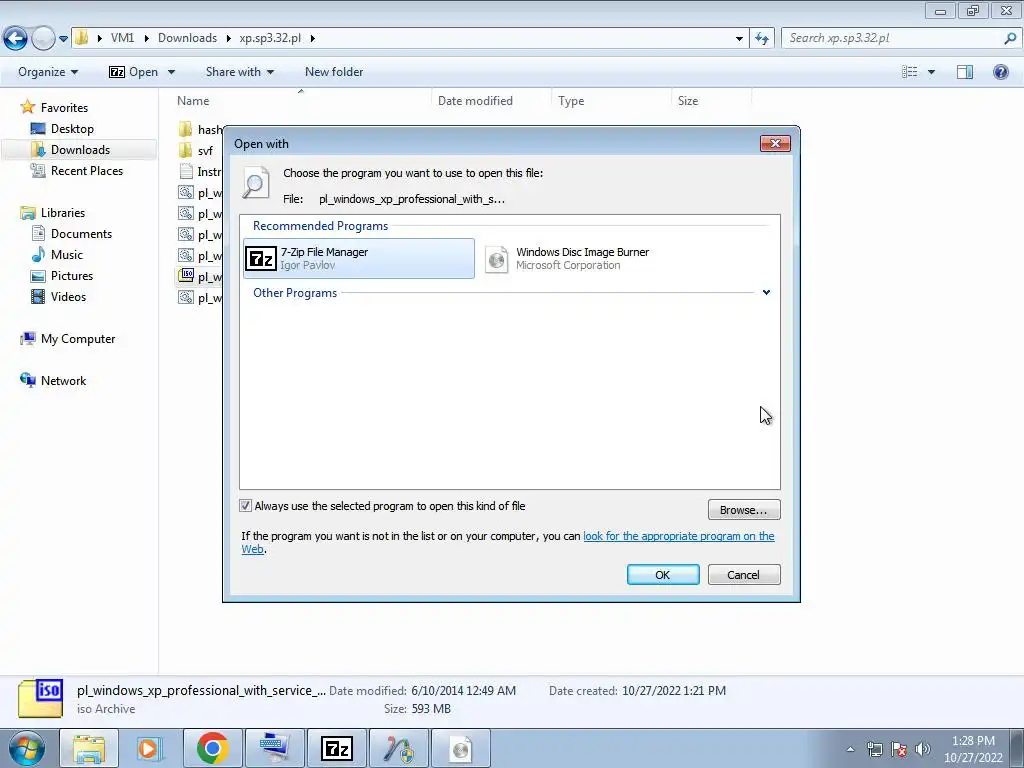1024x768 pixels.
Task: Open Explorer help icon
Action: point(1000,72)
